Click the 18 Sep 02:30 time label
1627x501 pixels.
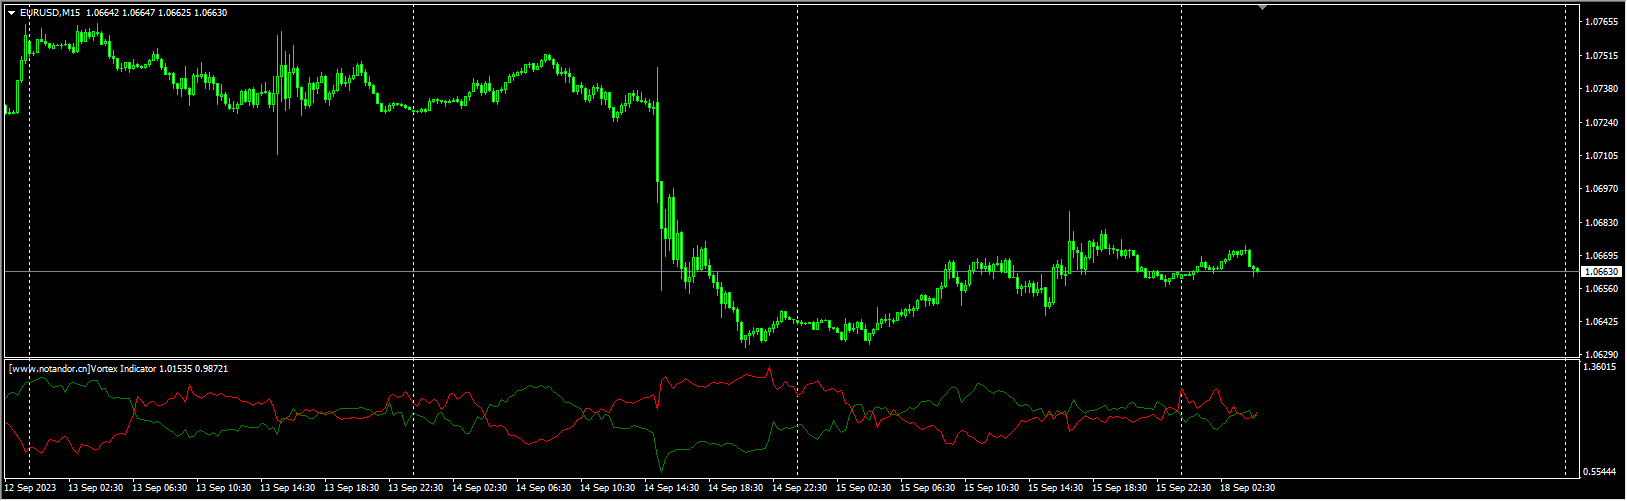(x=1248, y=488)
